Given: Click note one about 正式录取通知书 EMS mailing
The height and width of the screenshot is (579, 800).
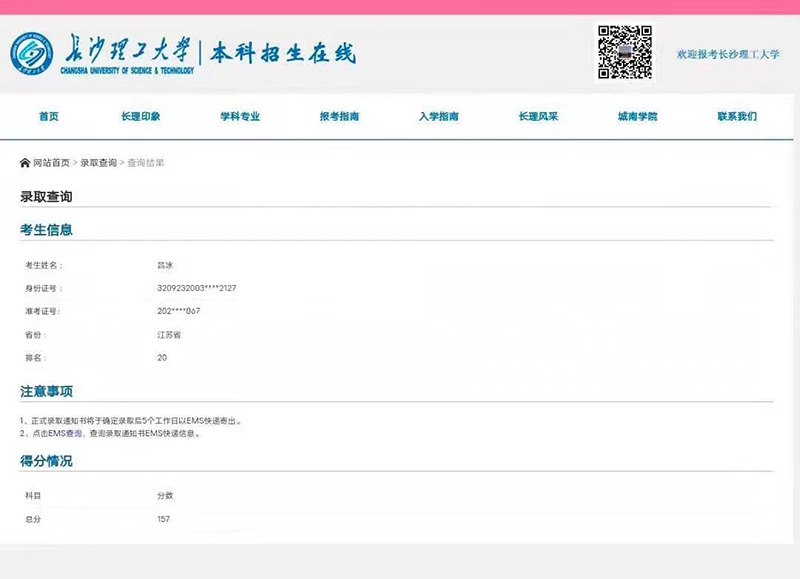Looking at the screenshot, I should point(131,421).
